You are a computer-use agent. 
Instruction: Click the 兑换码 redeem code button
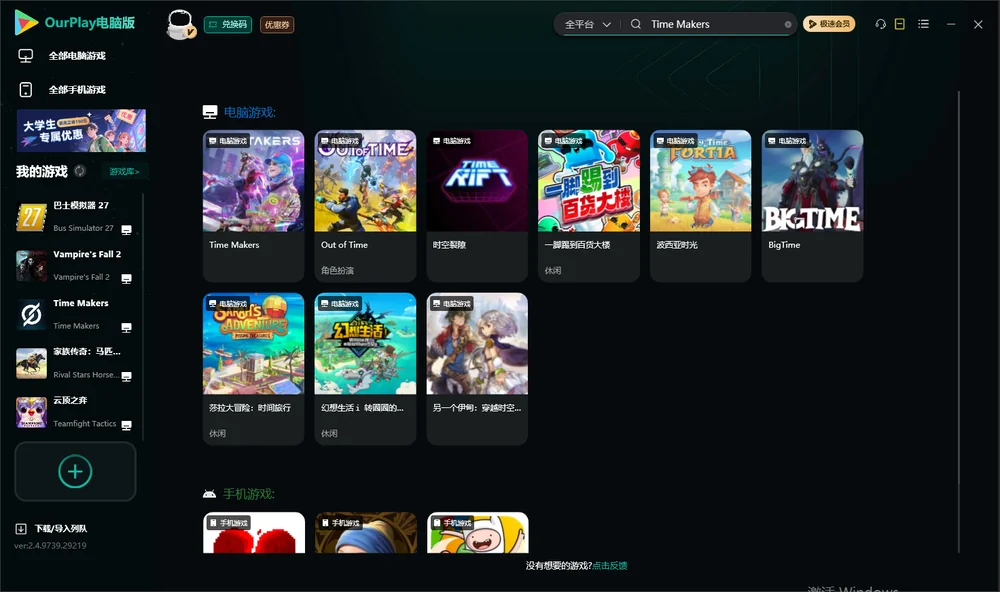[228, 24]
